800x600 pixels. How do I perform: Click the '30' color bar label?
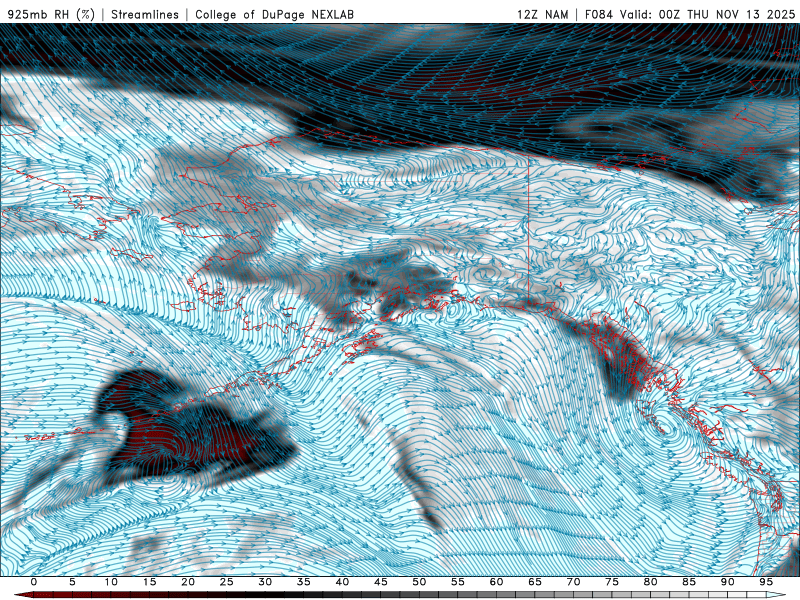tap(265, 582)
